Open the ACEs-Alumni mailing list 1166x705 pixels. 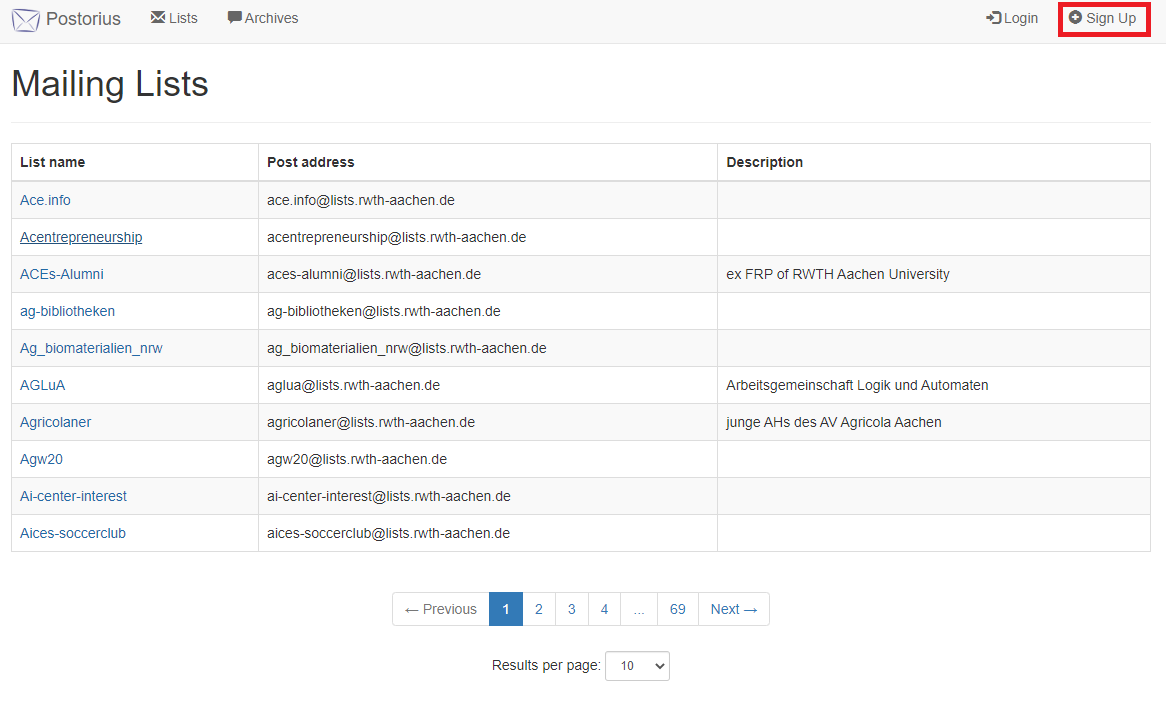coord(62,274)
